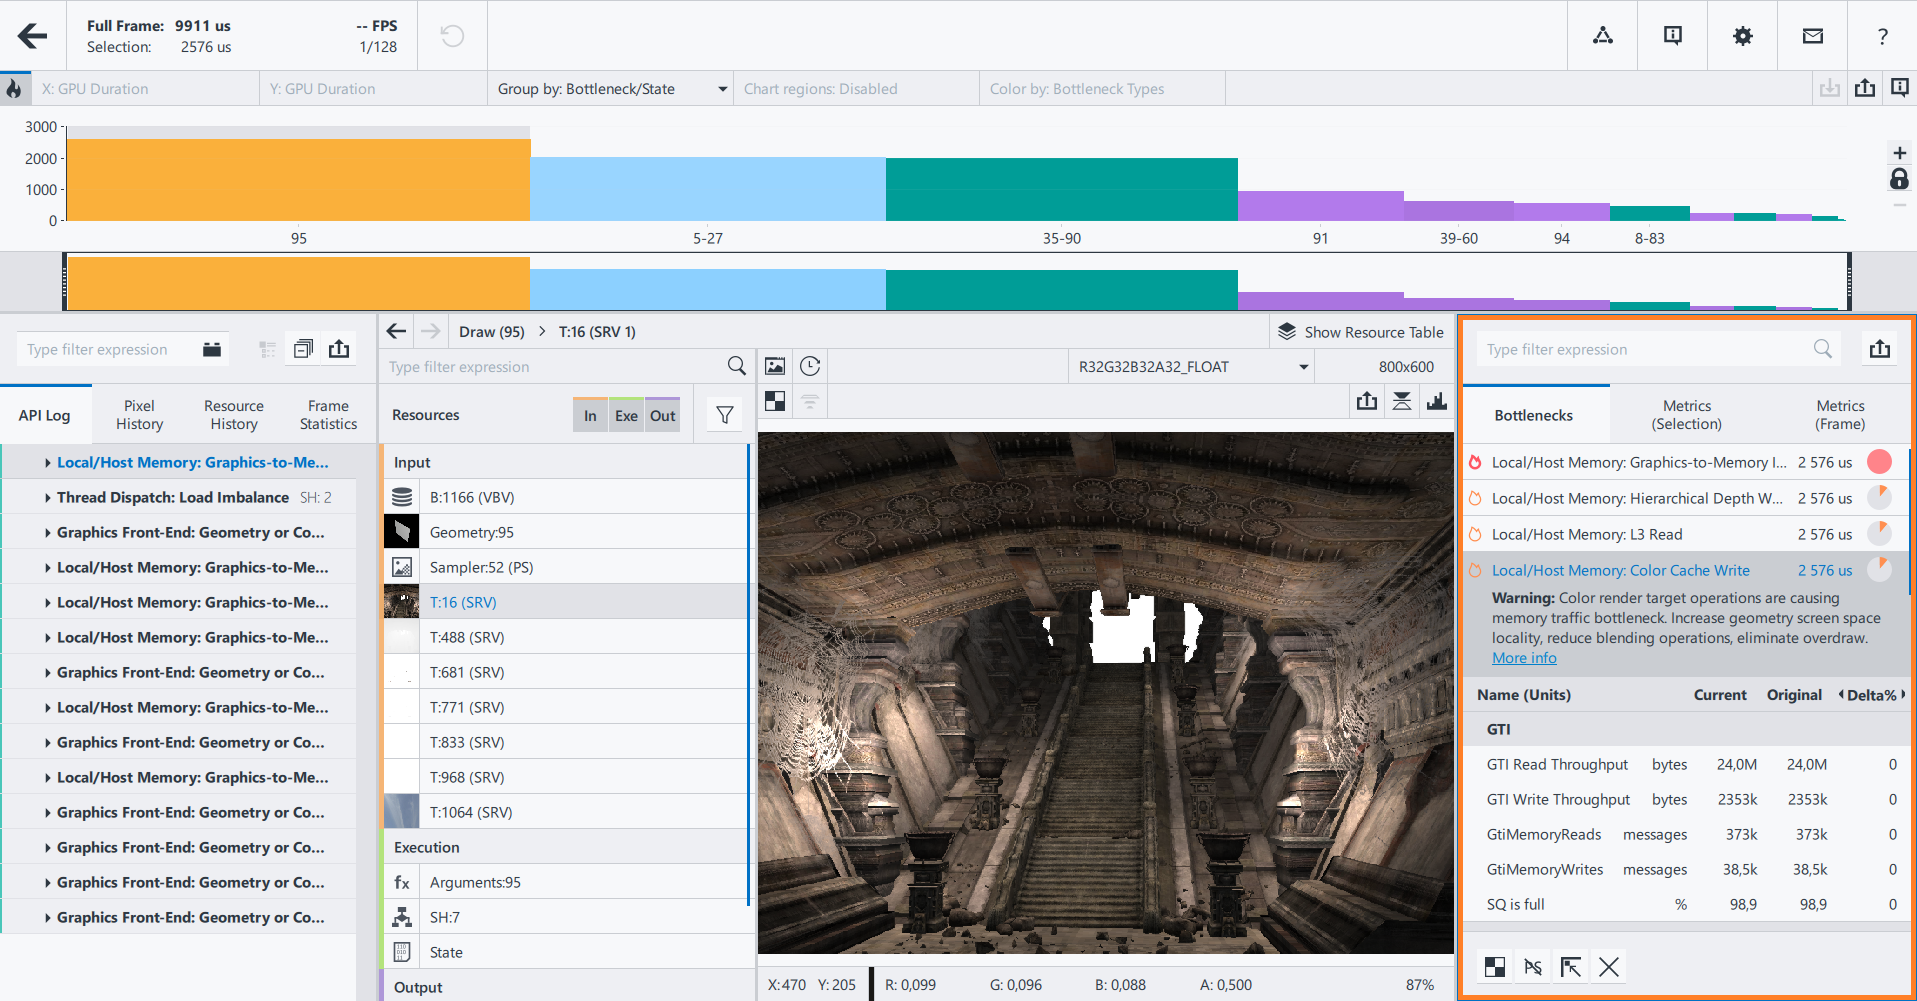
Task: Click the resource history clock icon
Action: coord(810,367)
